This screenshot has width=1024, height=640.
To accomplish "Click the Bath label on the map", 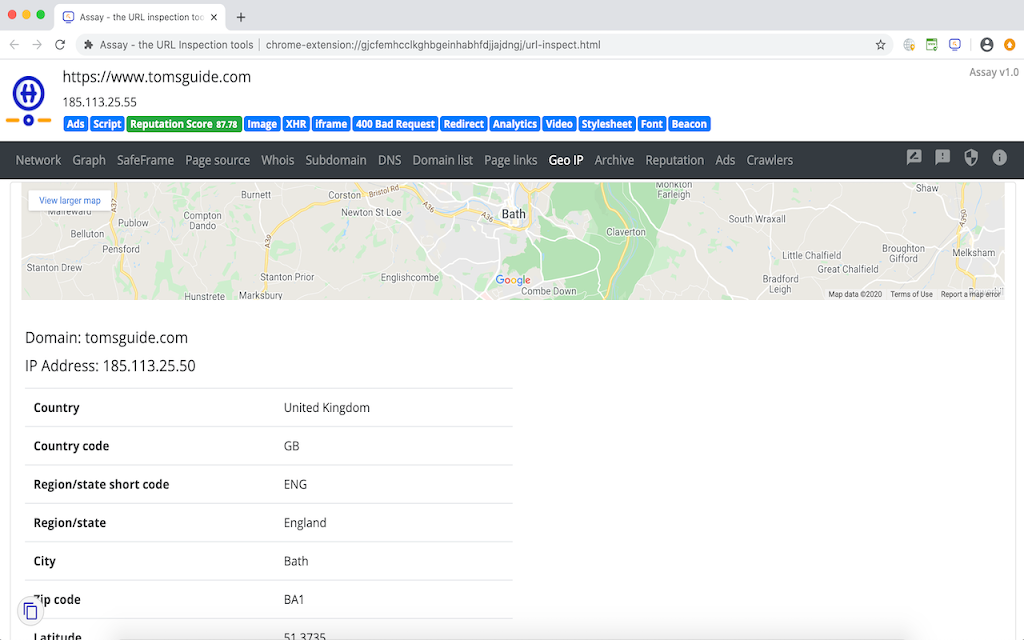I will click(x=513, y=214).
